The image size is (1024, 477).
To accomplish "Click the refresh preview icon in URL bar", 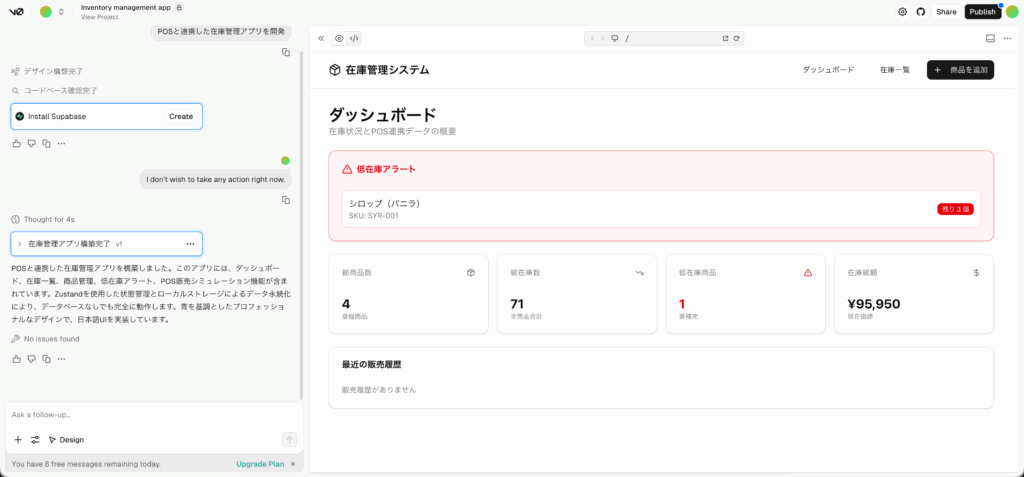I will pyautogui.click(x=737, y=38).
